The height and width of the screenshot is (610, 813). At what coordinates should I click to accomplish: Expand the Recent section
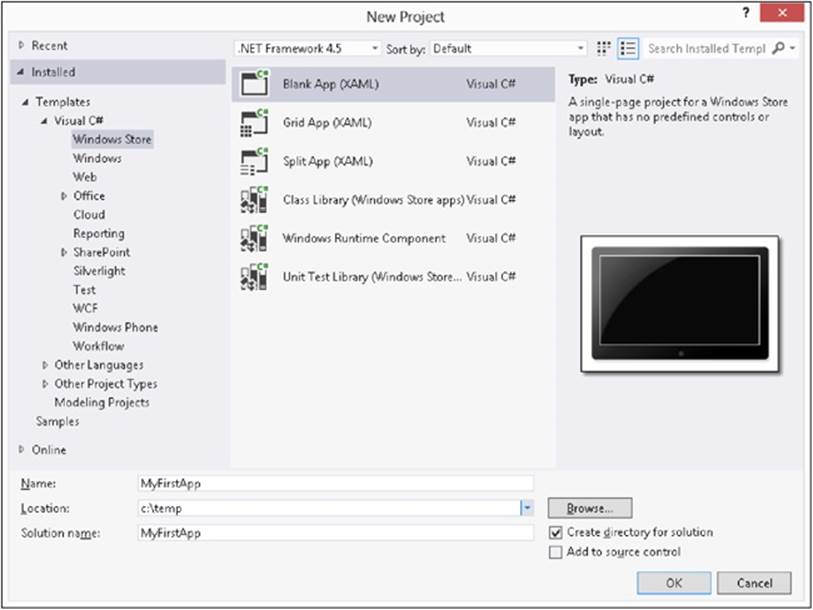click(21, 46)
